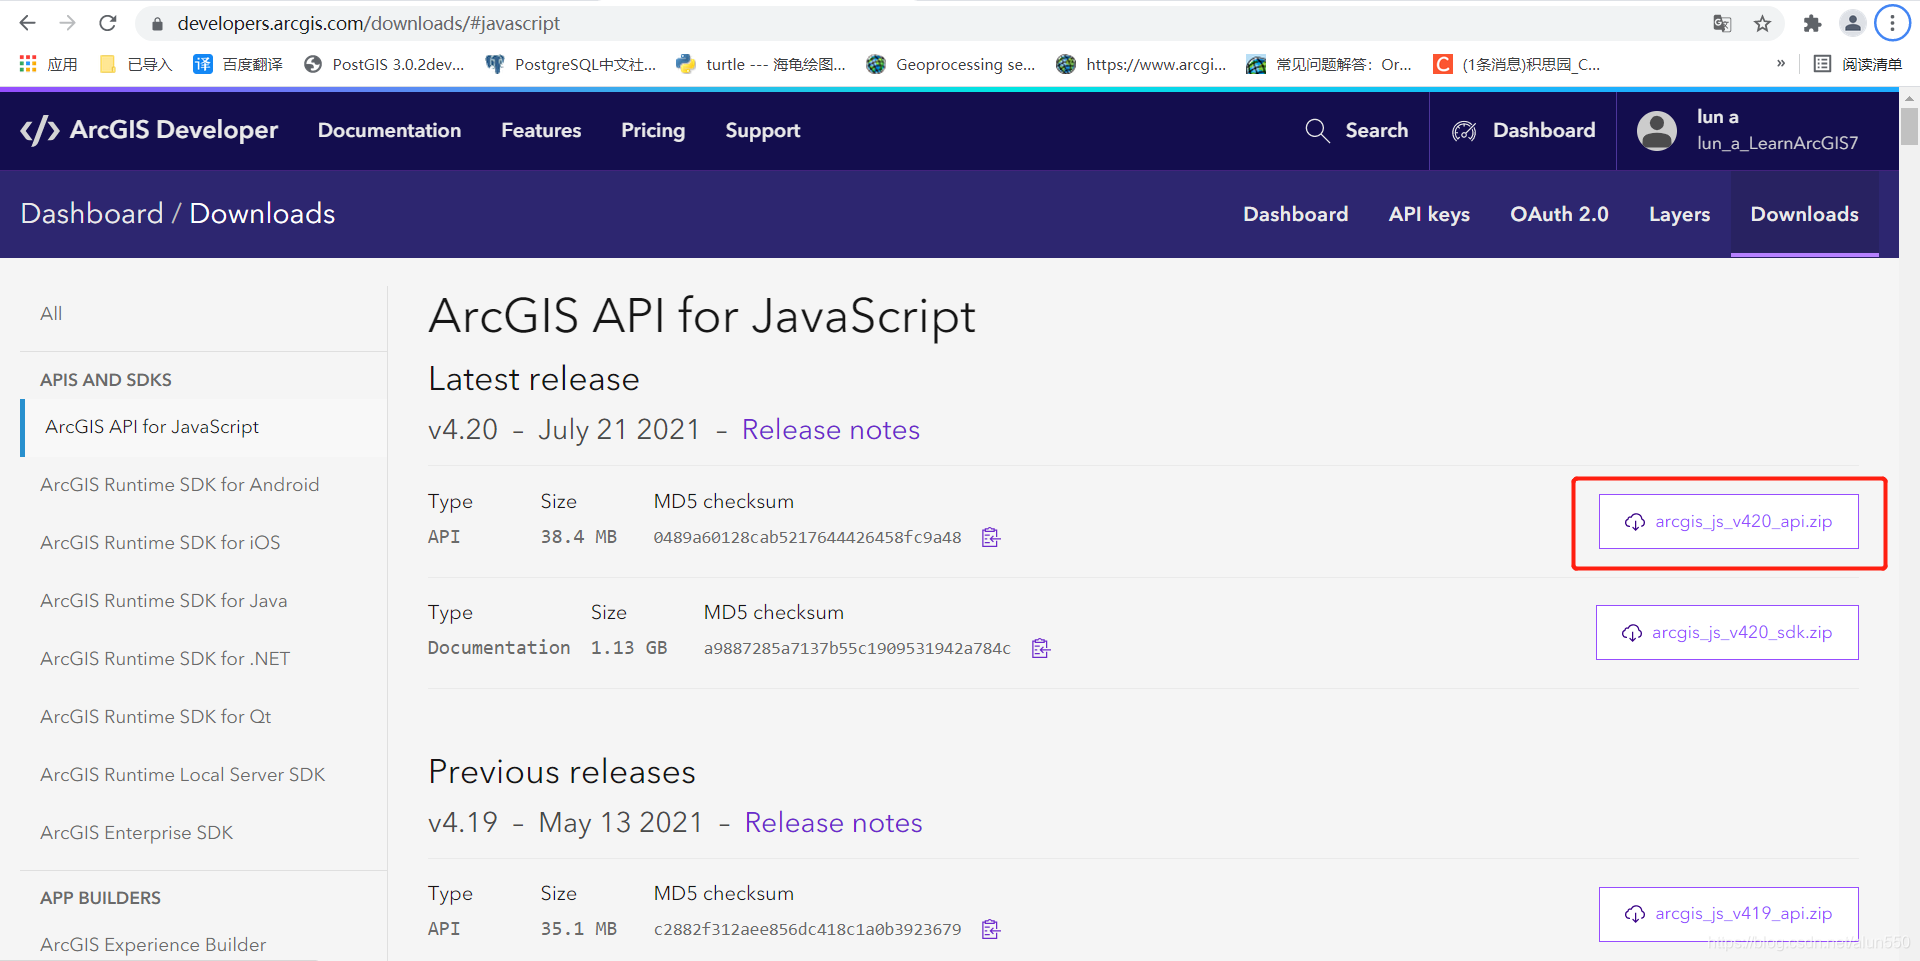Open turtle 海龟绘图 bookmark
The image size is (1920, 961).
coord(761,64)
